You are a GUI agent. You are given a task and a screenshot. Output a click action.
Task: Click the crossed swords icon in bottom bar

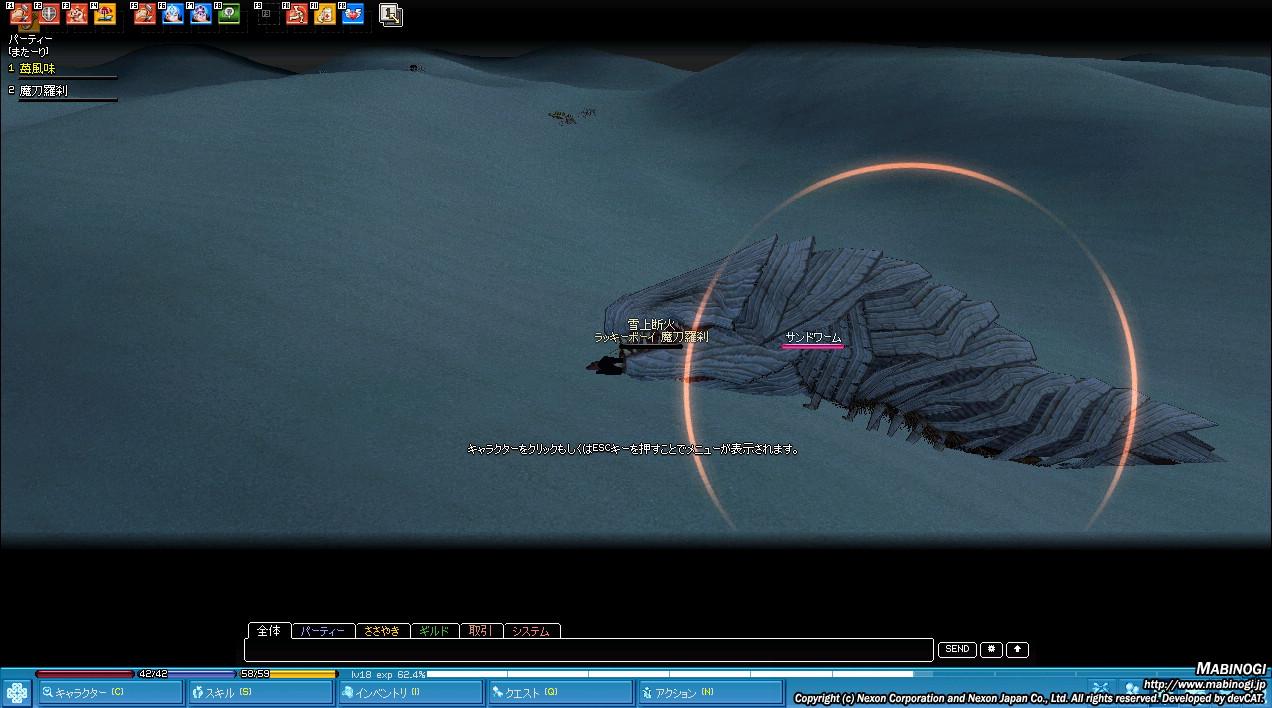tap(1101, 688)
